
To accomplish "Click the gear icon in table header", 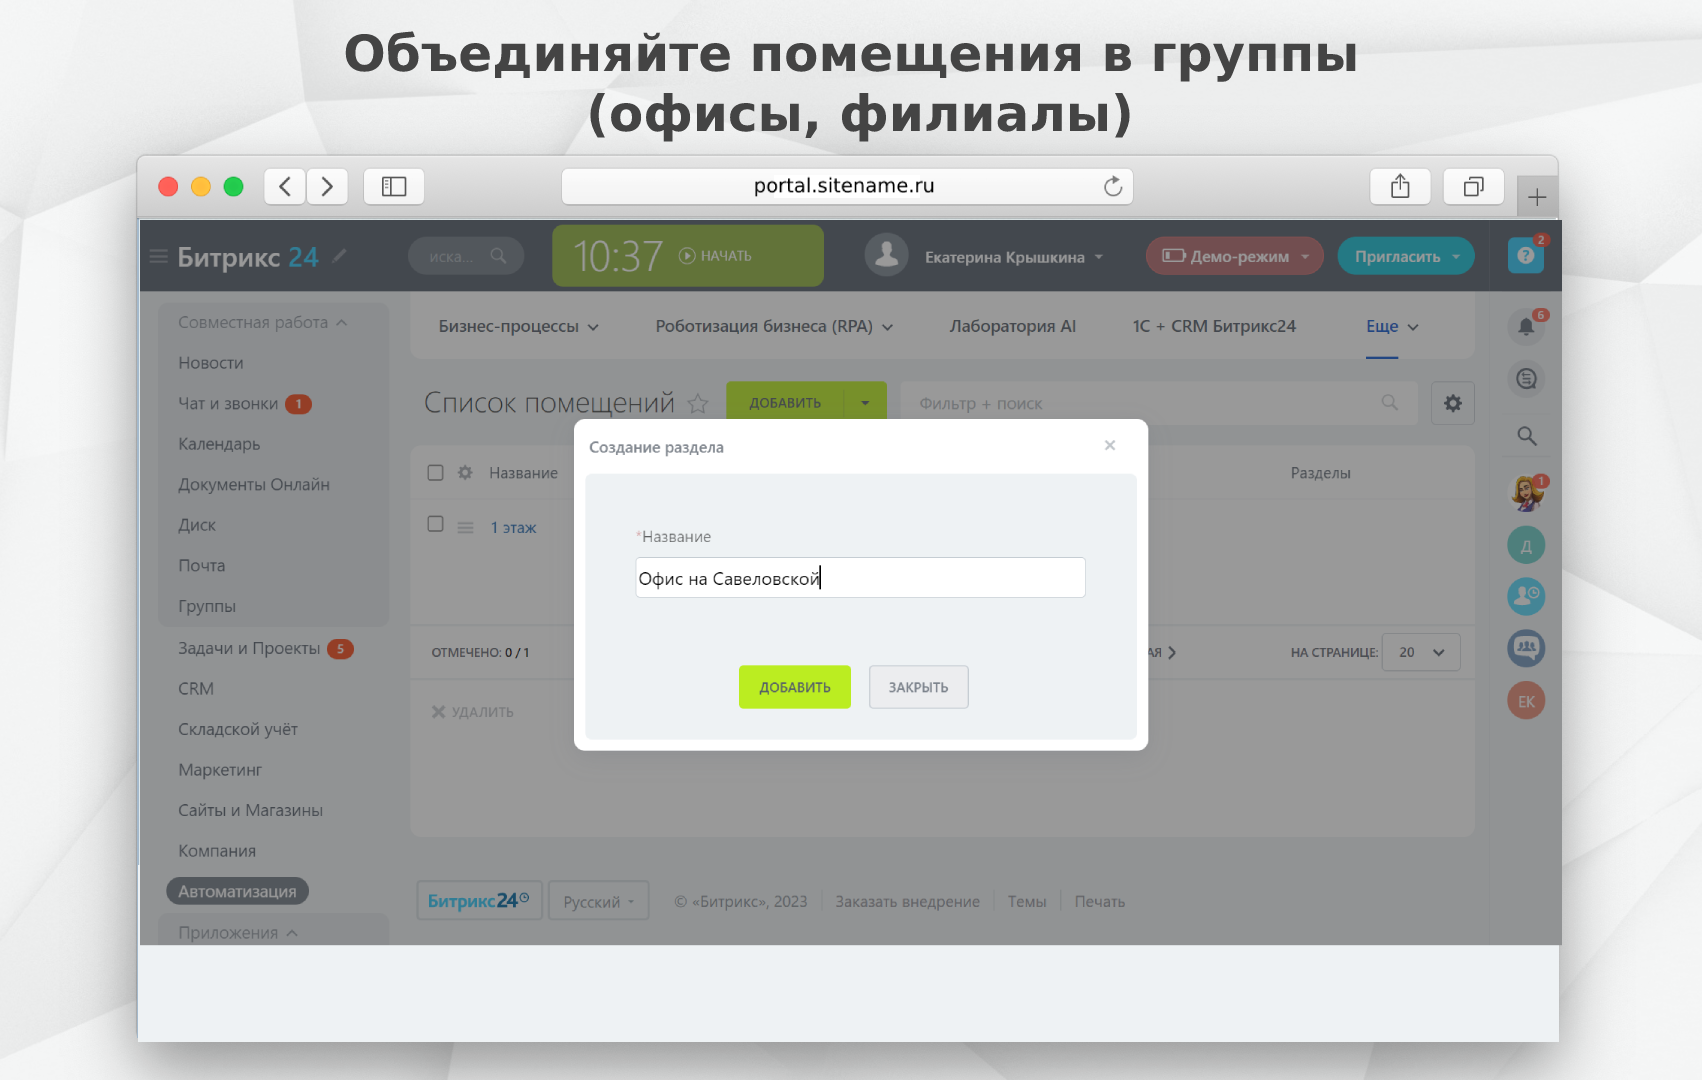I will coord(465,473).
